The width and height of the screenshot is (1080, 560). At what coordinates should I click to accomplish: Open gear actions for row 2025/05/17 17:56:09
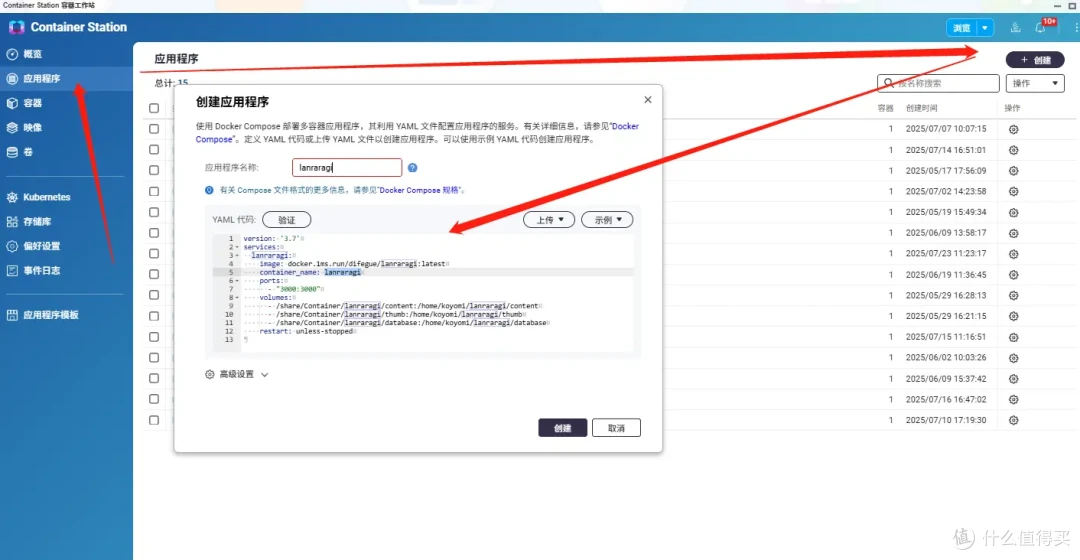(x=1014, y=171)
